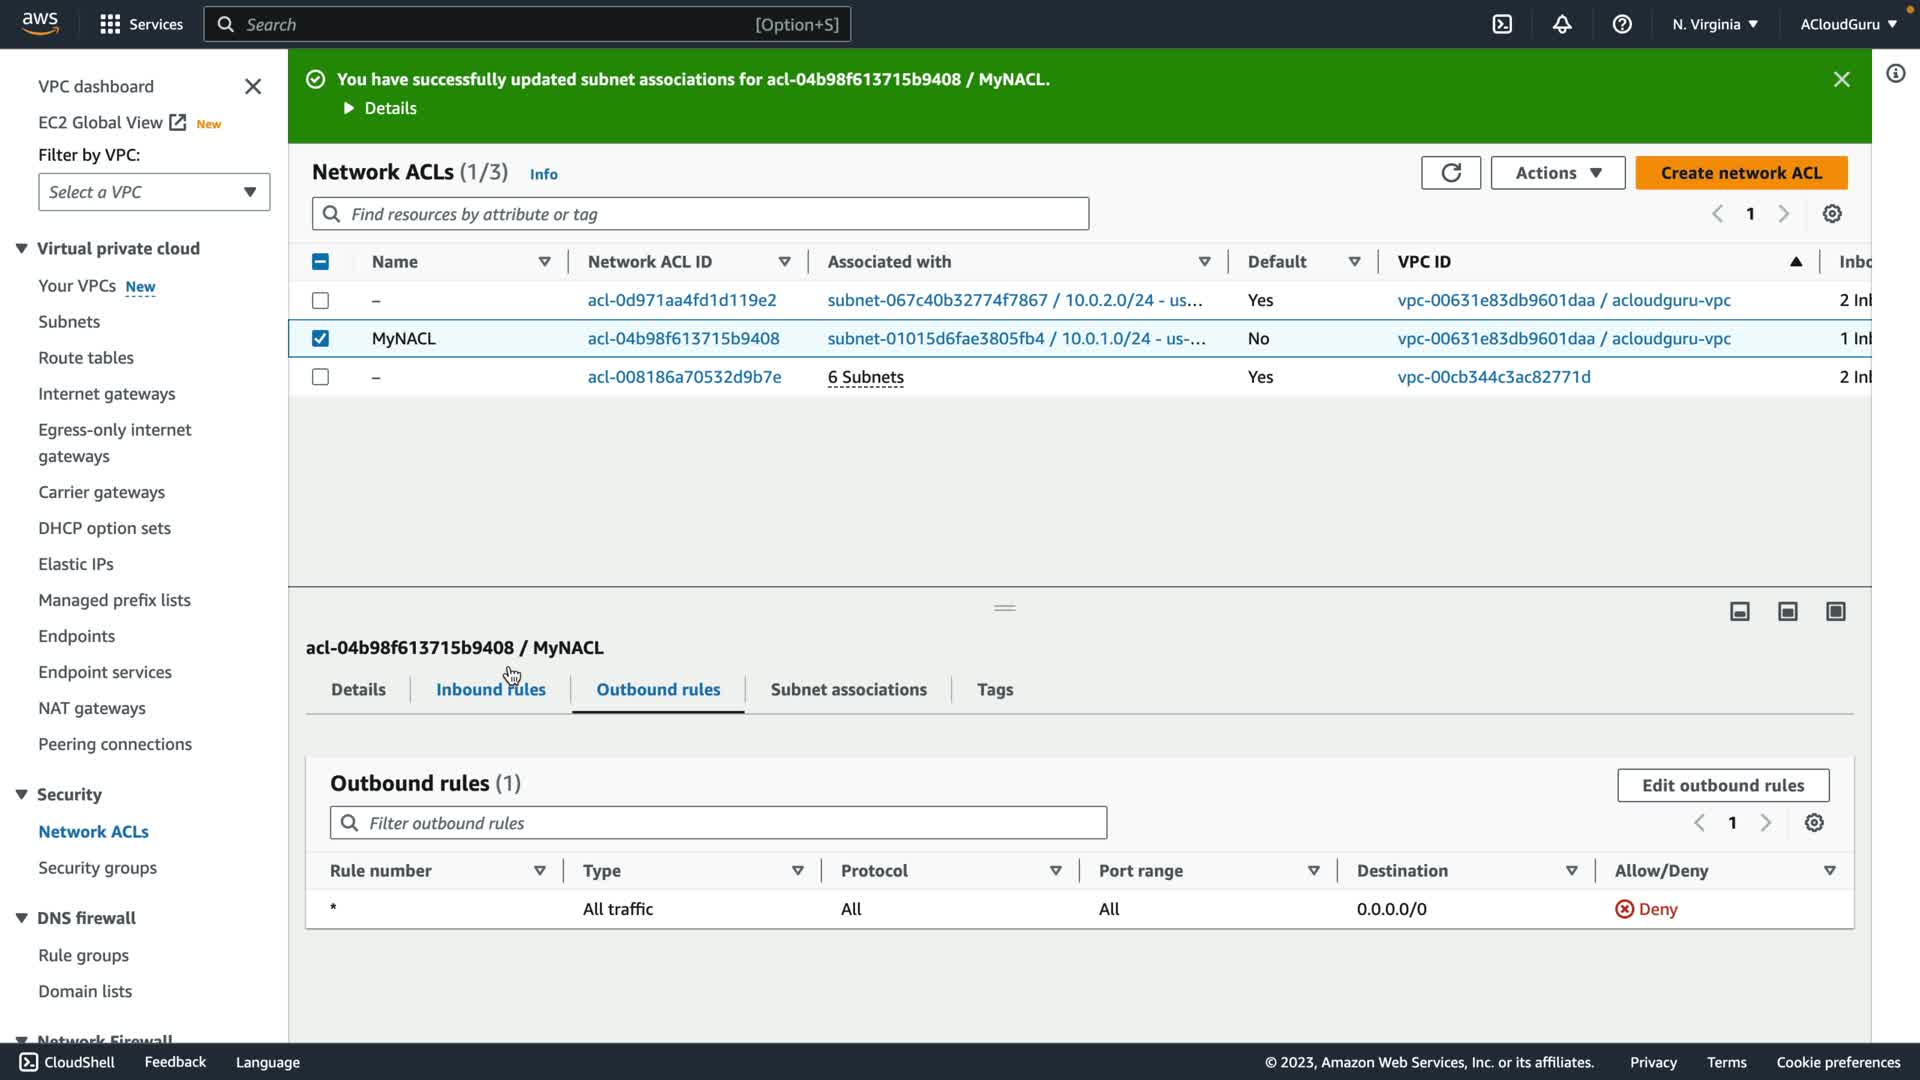This screenshot has width=1920, height=1080.
Task: Open the info panel icon at right
Action: point(1895,74)
